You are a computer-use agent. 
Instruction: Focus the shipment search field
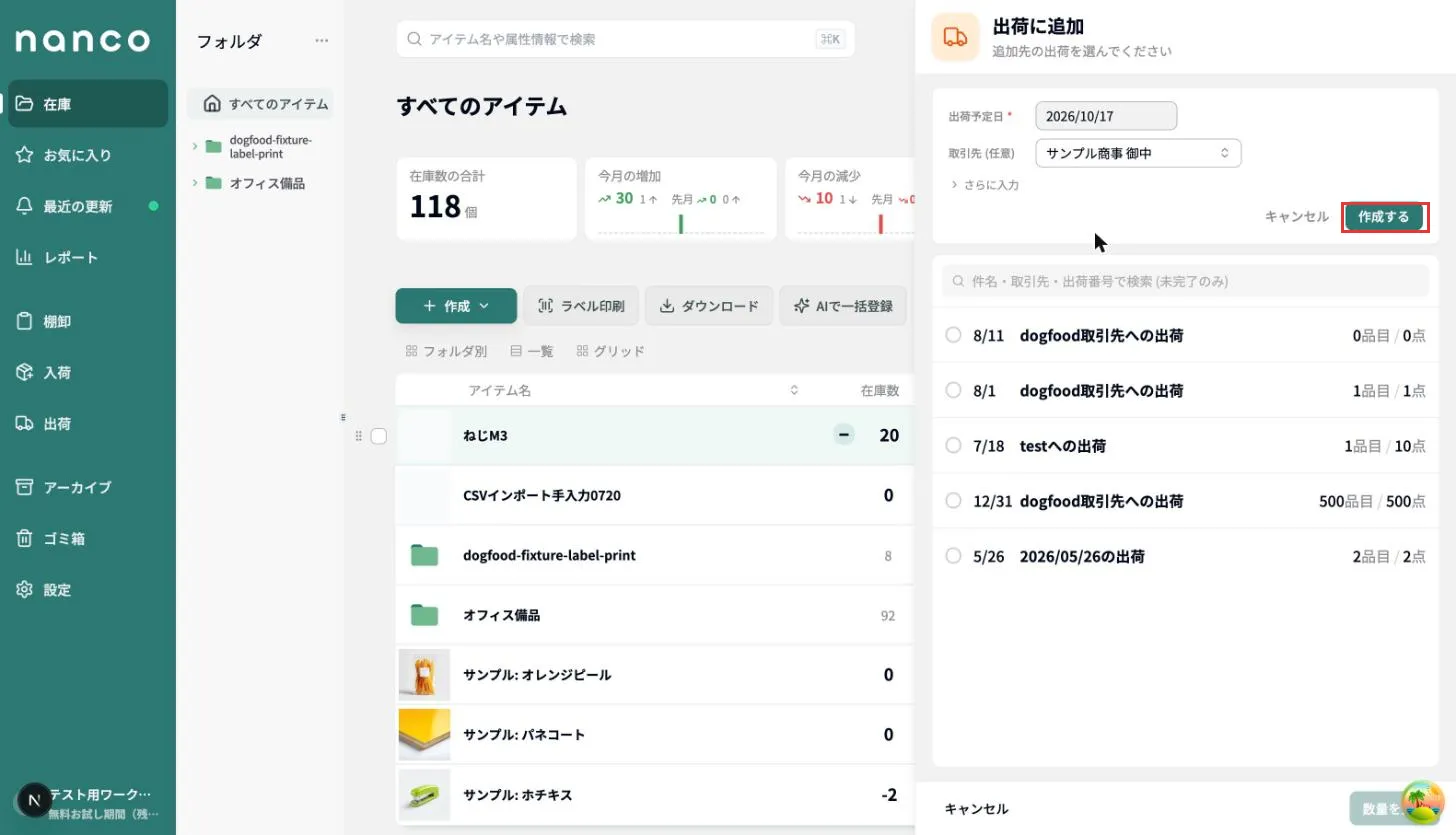coord(1185,281)
